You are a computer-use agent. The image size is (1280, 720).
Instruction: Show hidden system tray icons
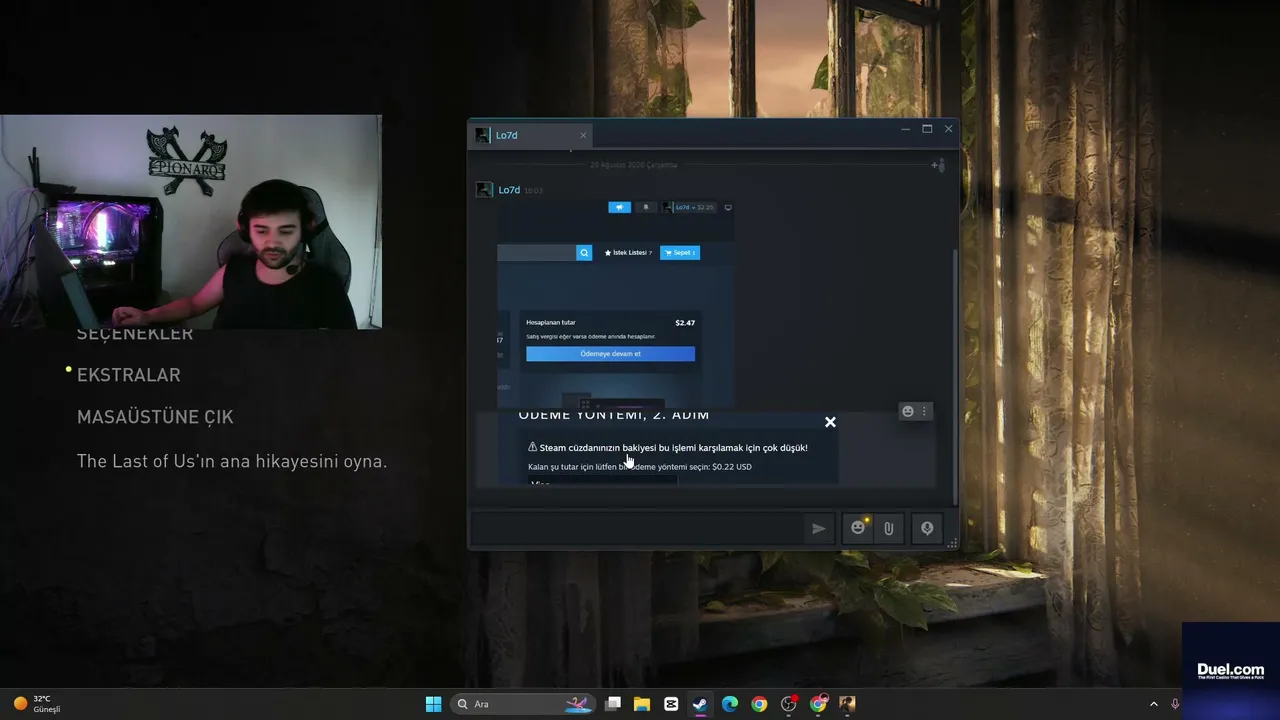click(x=1153, y=704)
